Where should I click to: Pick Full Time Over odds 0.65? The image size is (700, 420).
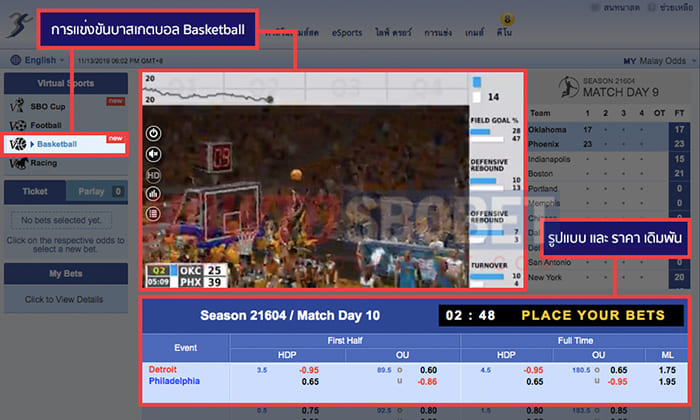point(618,370)
